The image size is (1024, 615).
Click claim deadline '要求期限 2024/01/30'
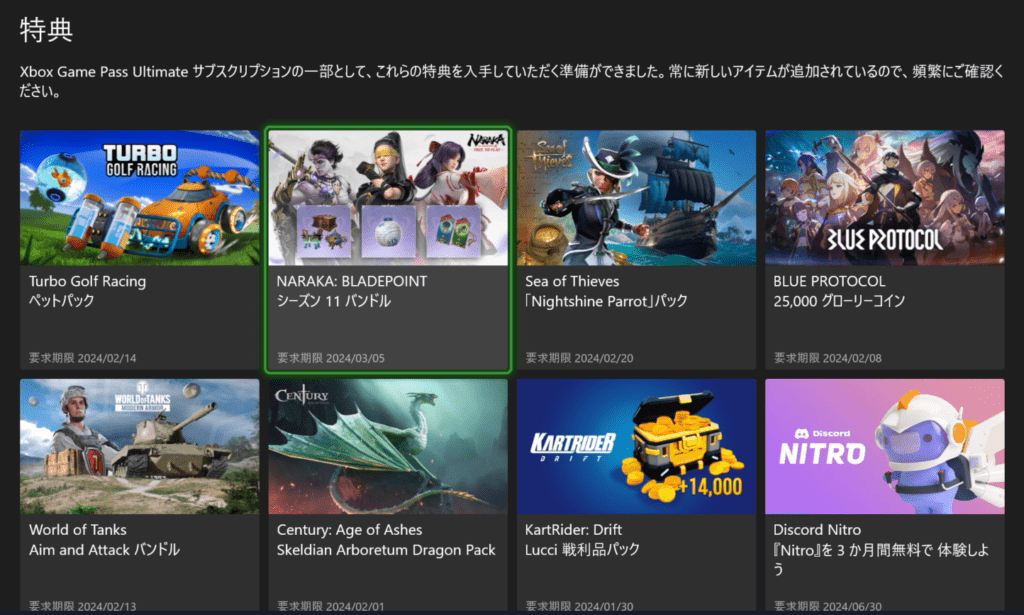(579, 607)
